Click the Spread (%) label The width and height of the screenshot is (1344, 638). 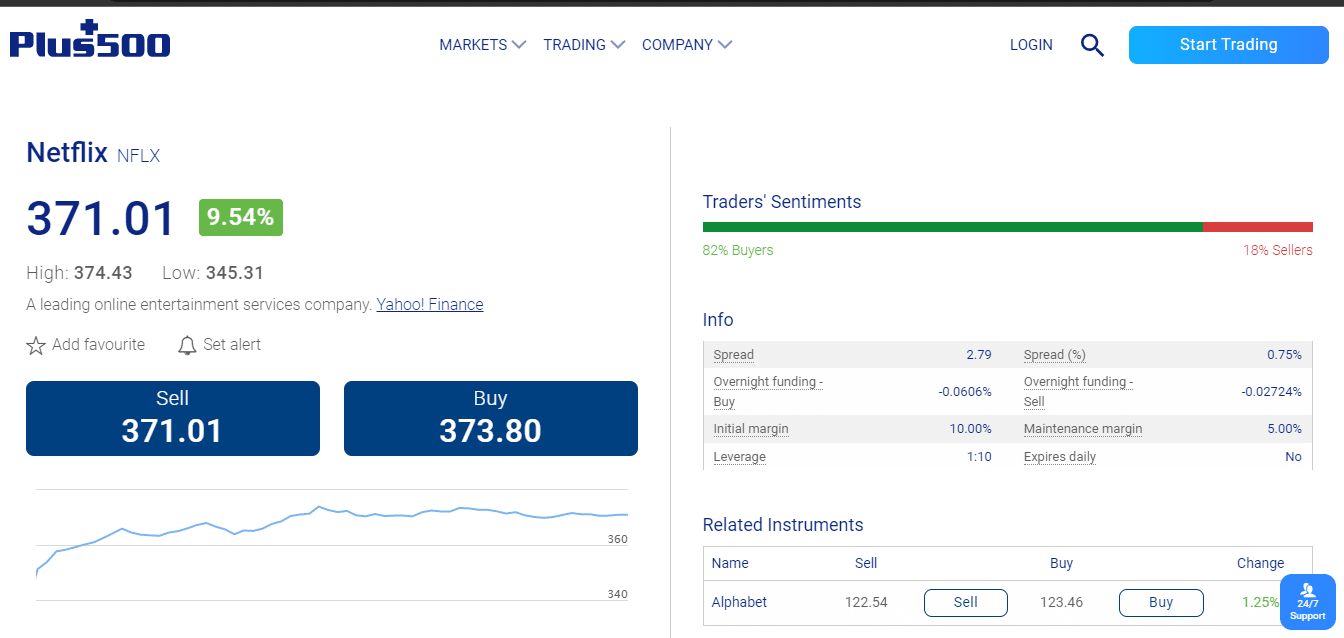[1055, 355]
